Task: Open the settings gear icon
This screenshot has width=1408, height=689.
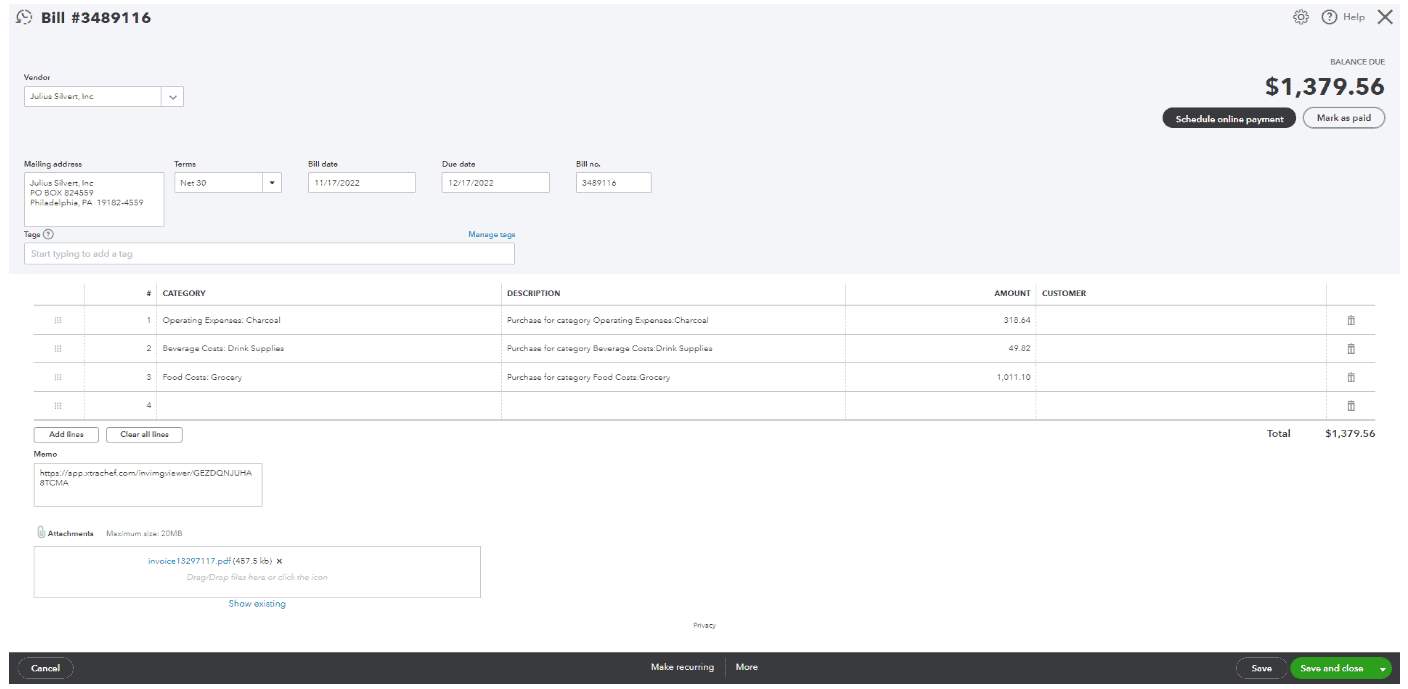Action: 1301,17
